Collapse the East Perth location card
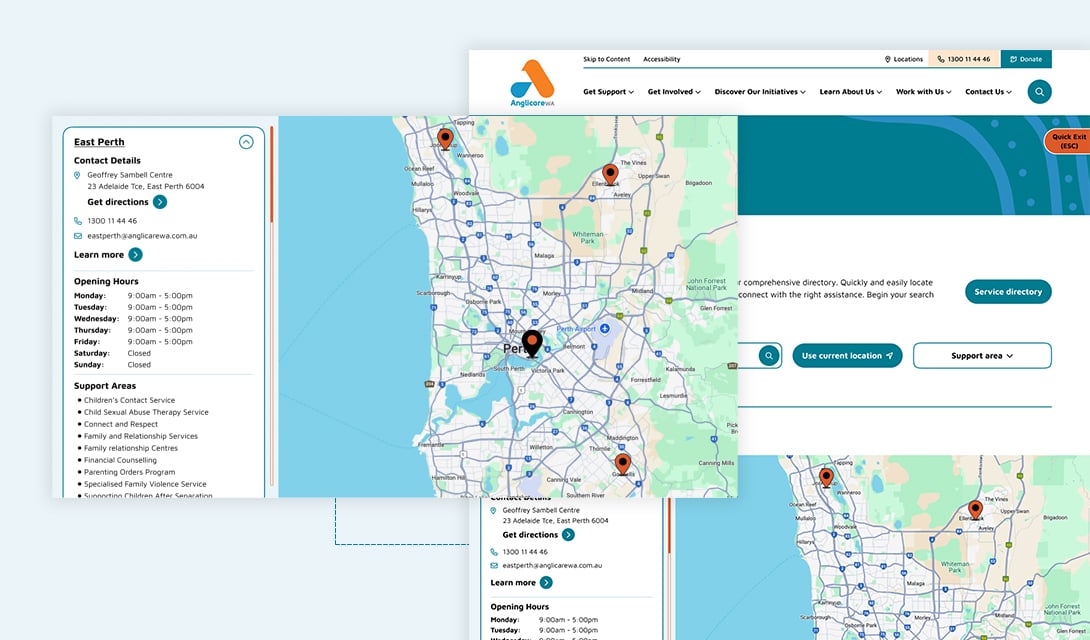1090x640 pixels. pos(246,142)
